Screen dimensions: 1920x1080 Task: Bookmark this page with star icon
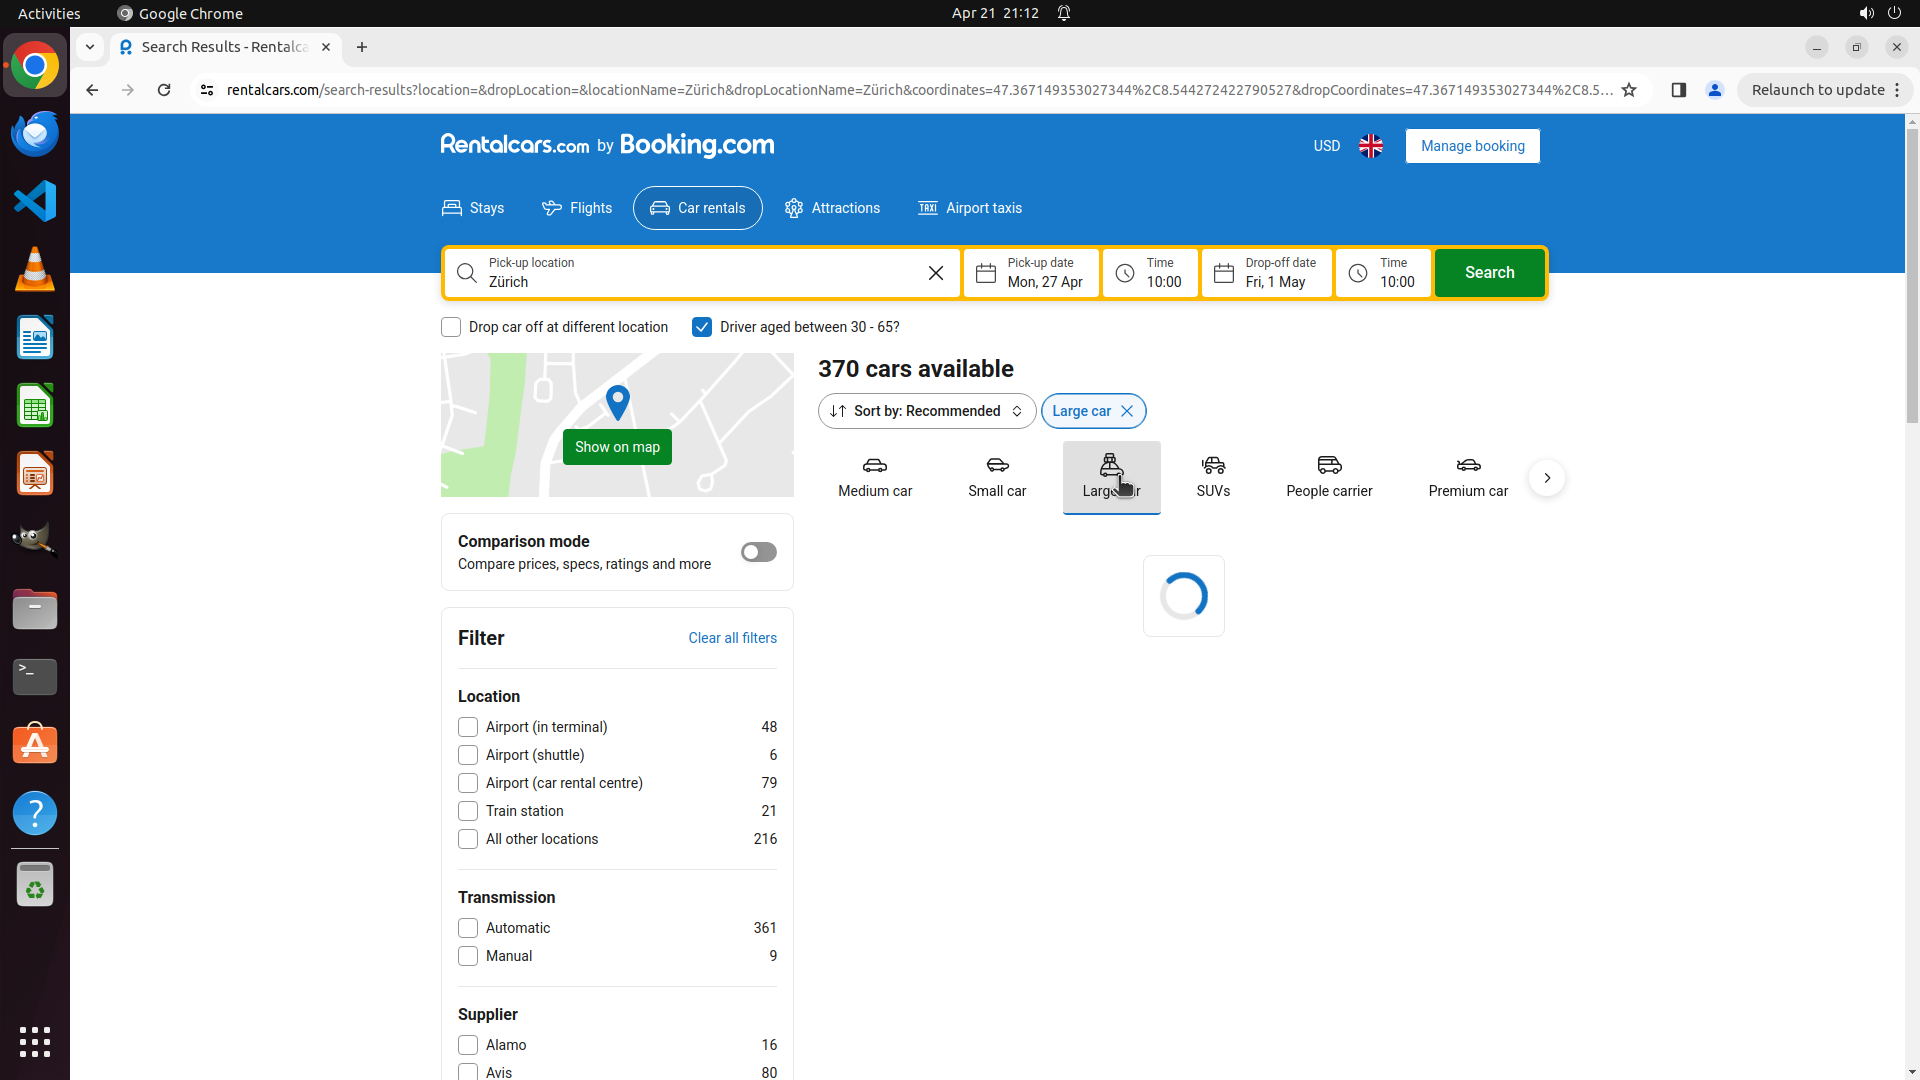[1629, 90]
